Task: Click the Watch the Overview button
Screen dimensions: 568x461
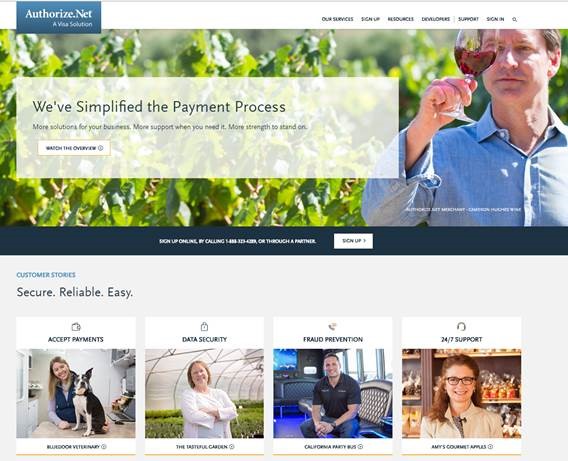Action: point(74,148)
